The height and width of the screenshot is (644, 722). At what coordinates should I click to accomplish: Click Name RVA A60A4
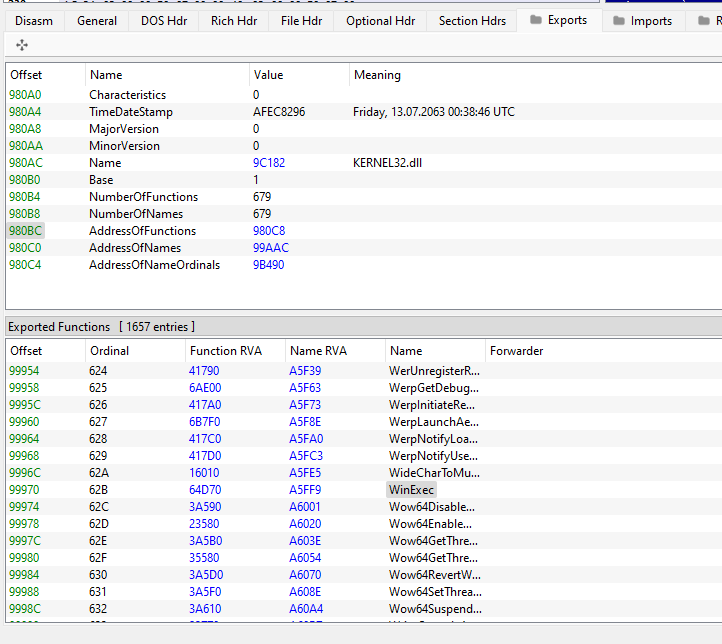[x=306, y=609]
